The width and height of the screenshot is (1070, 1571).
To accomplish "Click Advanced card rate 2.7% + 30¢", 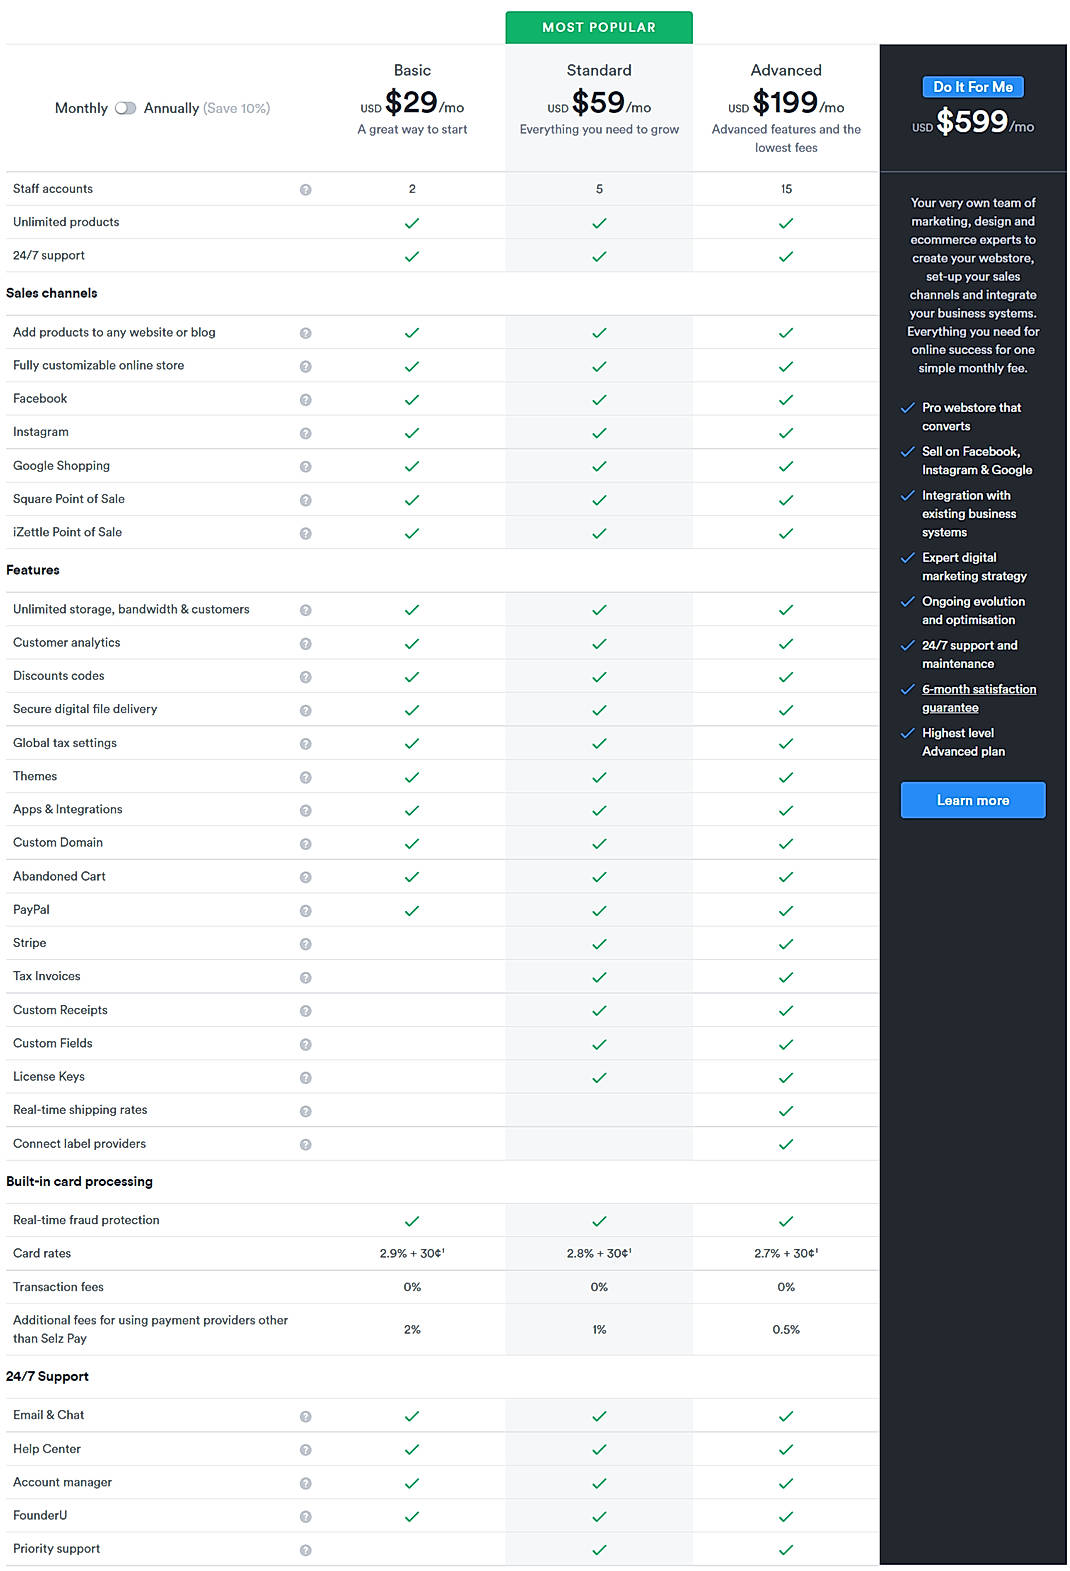I will point(786,1253).
